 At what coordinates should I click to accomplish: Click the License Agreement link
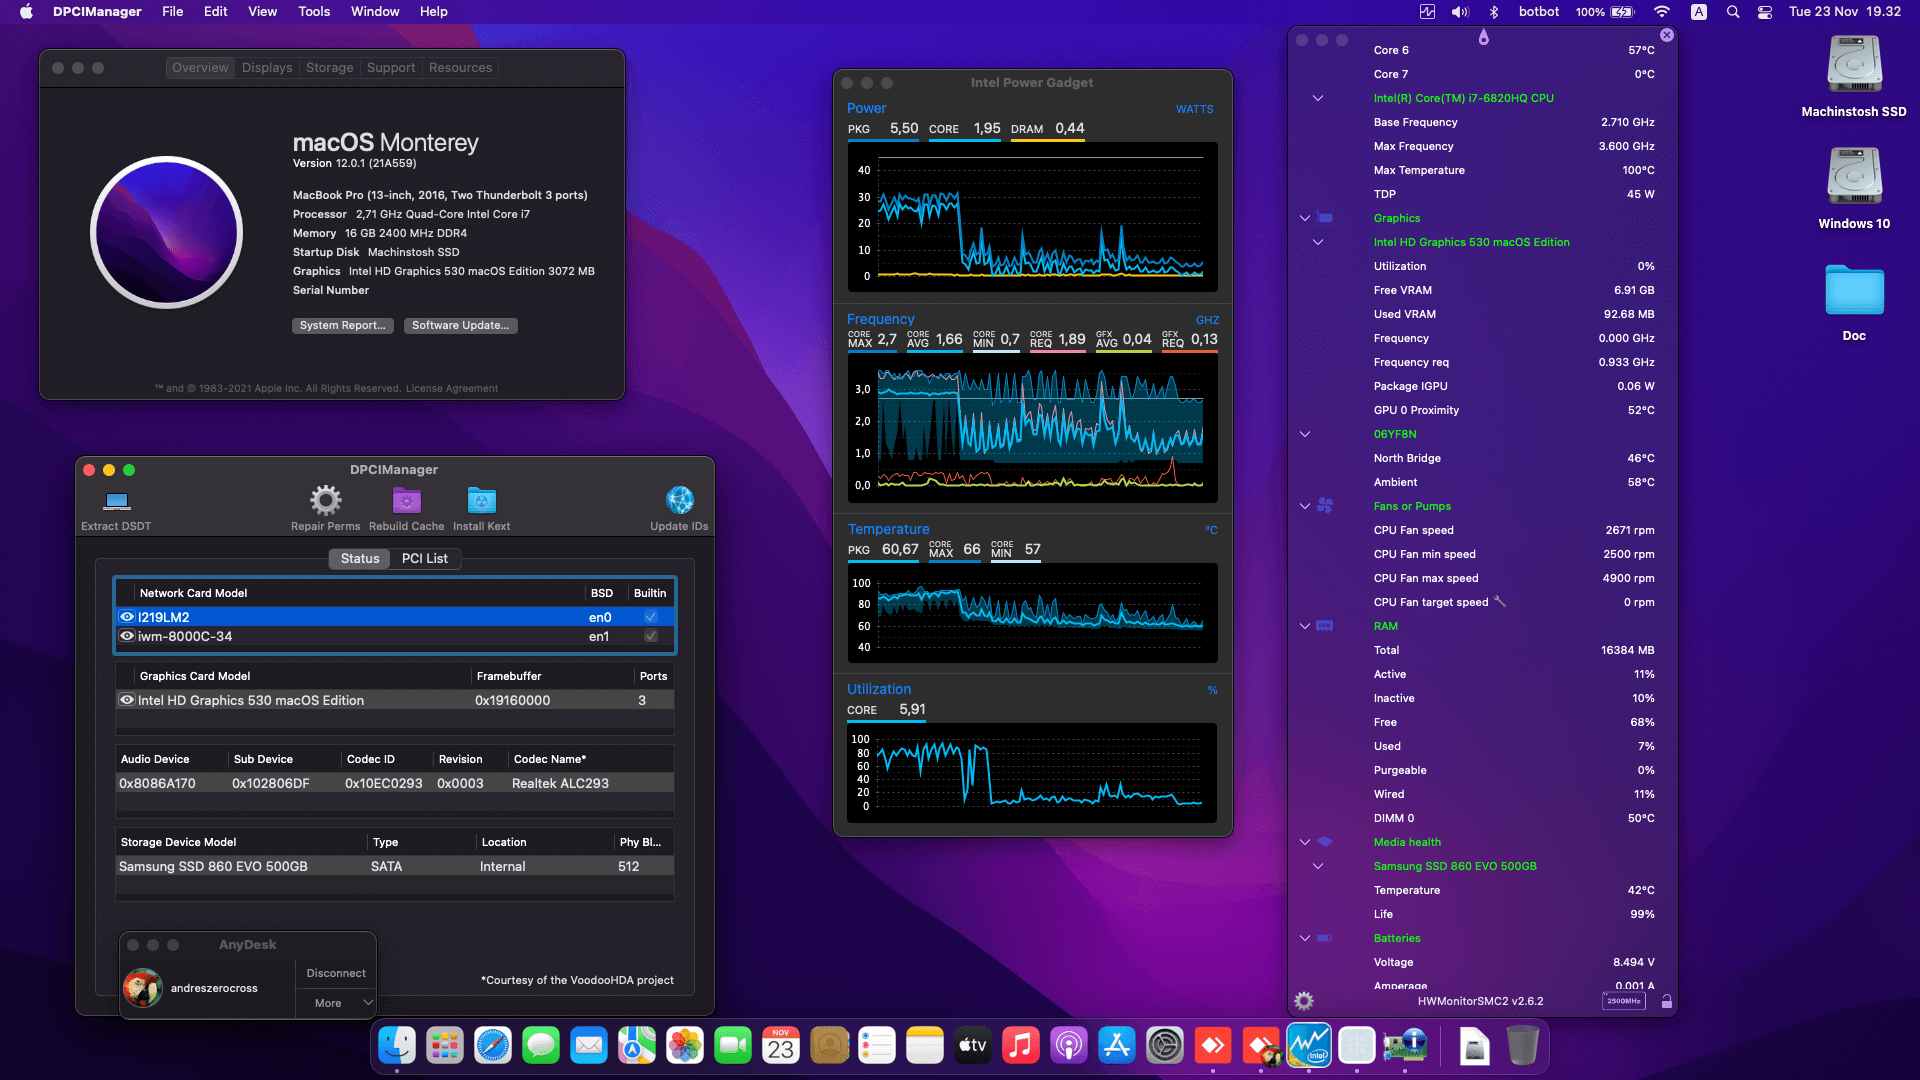[x=452, y=389]
